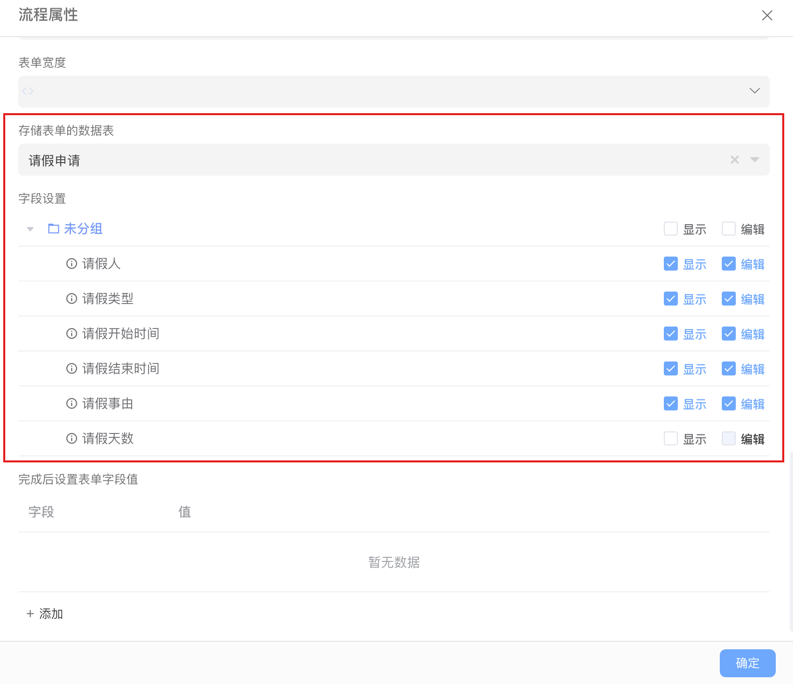Select the 请假结束时间 field row label
This screenshot has height=684, width=793.
120,369
